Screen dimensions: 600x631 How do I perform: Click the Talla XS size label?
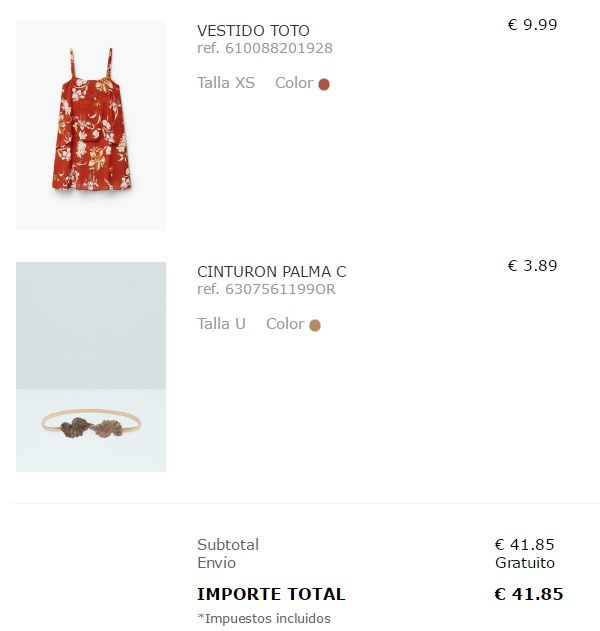point(226,83)
